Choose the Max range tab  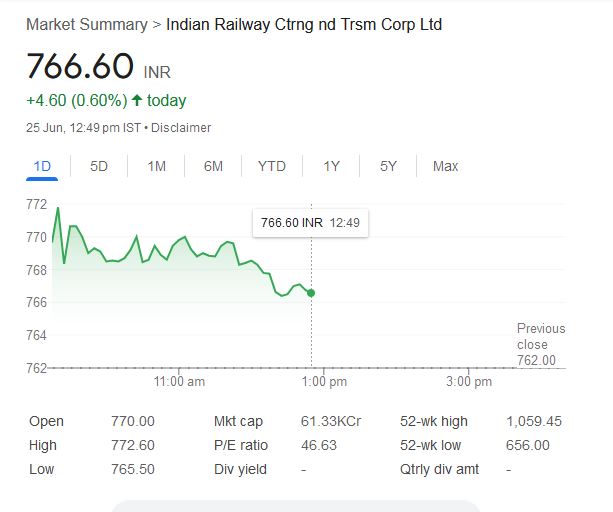445,166
